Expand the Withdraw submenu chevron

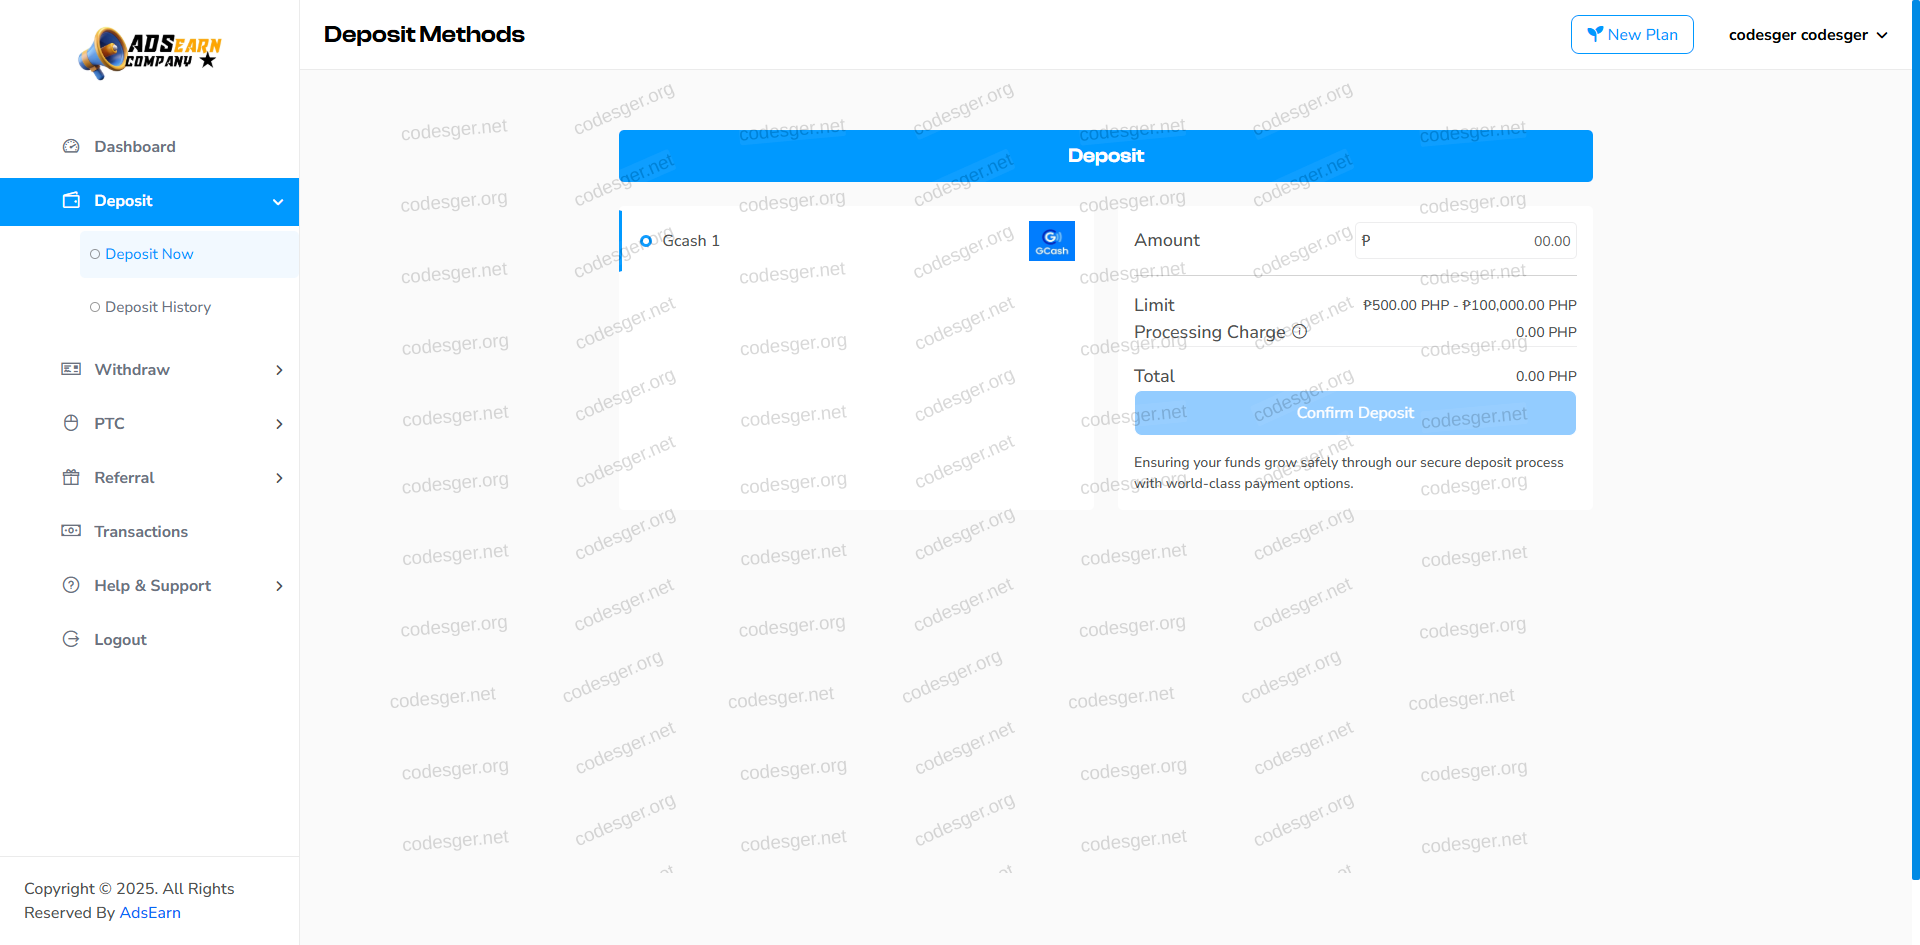click(279, 370)
